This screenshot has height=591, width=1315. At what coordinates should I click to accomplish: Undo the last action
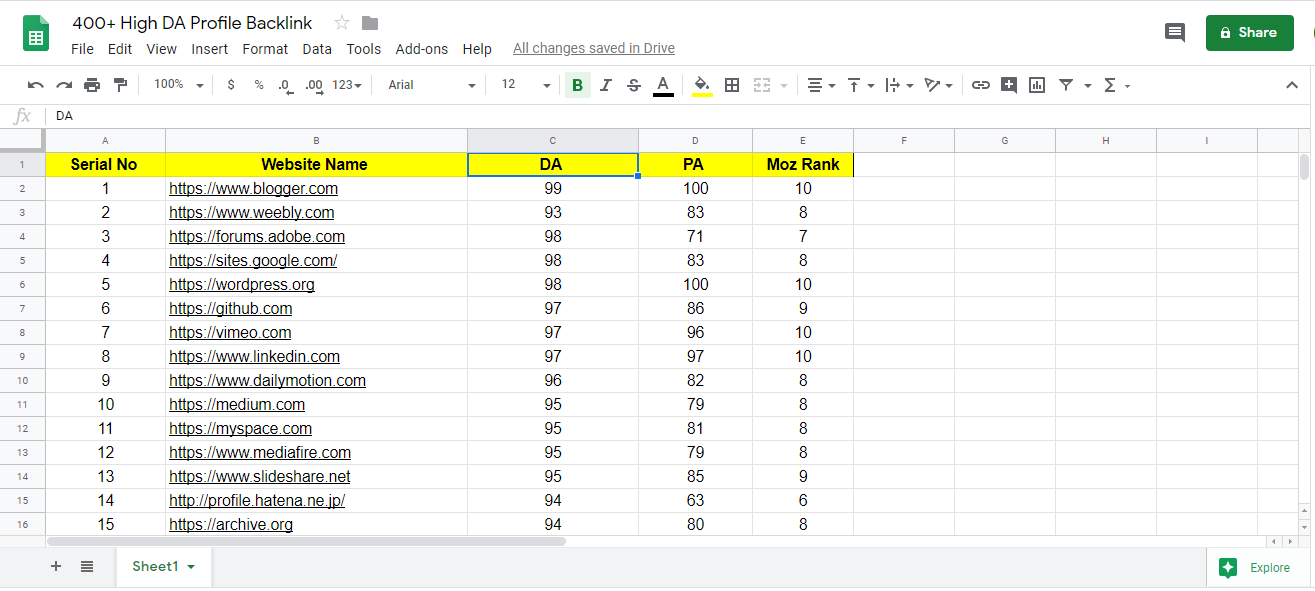tap(36, 84)
